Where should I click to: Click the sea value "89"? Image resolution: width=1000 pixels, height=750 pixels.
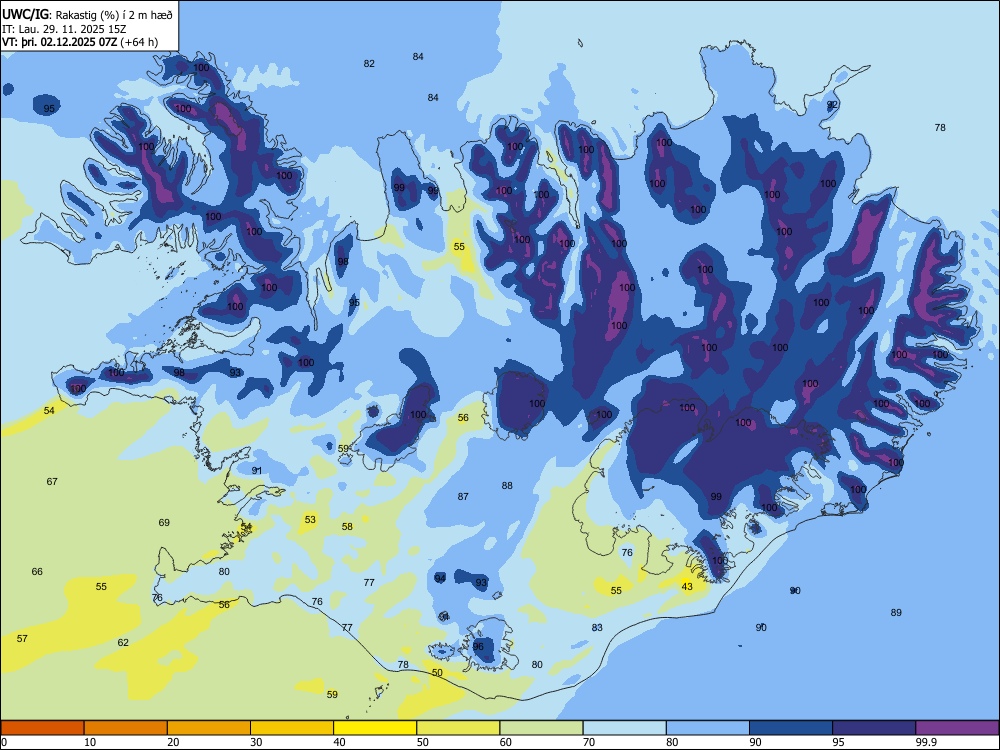pyautogui.click(x=896, y=613)
